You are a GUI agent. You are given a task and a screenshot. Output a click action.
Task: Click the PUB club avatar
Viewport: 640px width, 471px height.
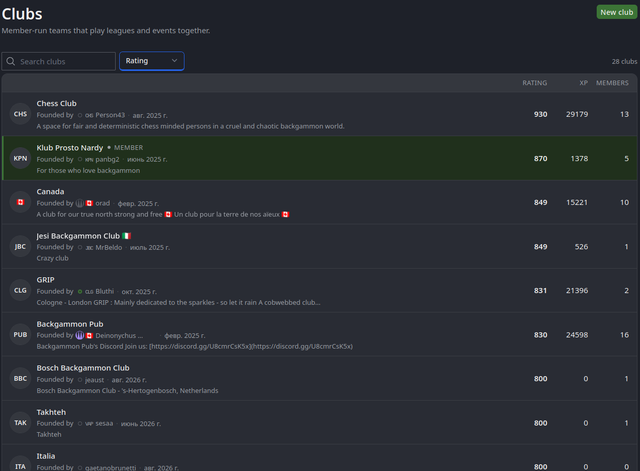tap(20, 334)
